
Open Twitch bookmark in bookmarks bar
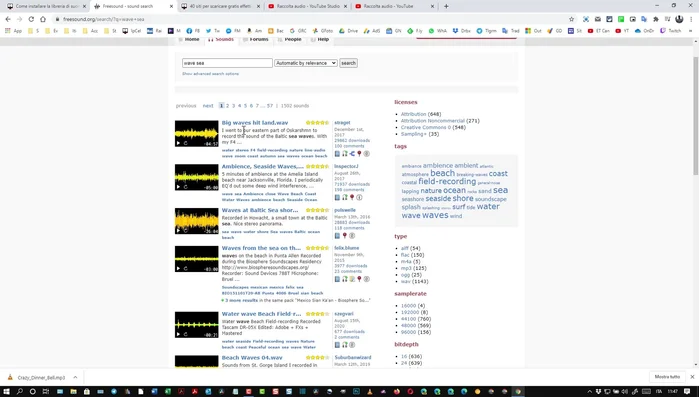670,31
